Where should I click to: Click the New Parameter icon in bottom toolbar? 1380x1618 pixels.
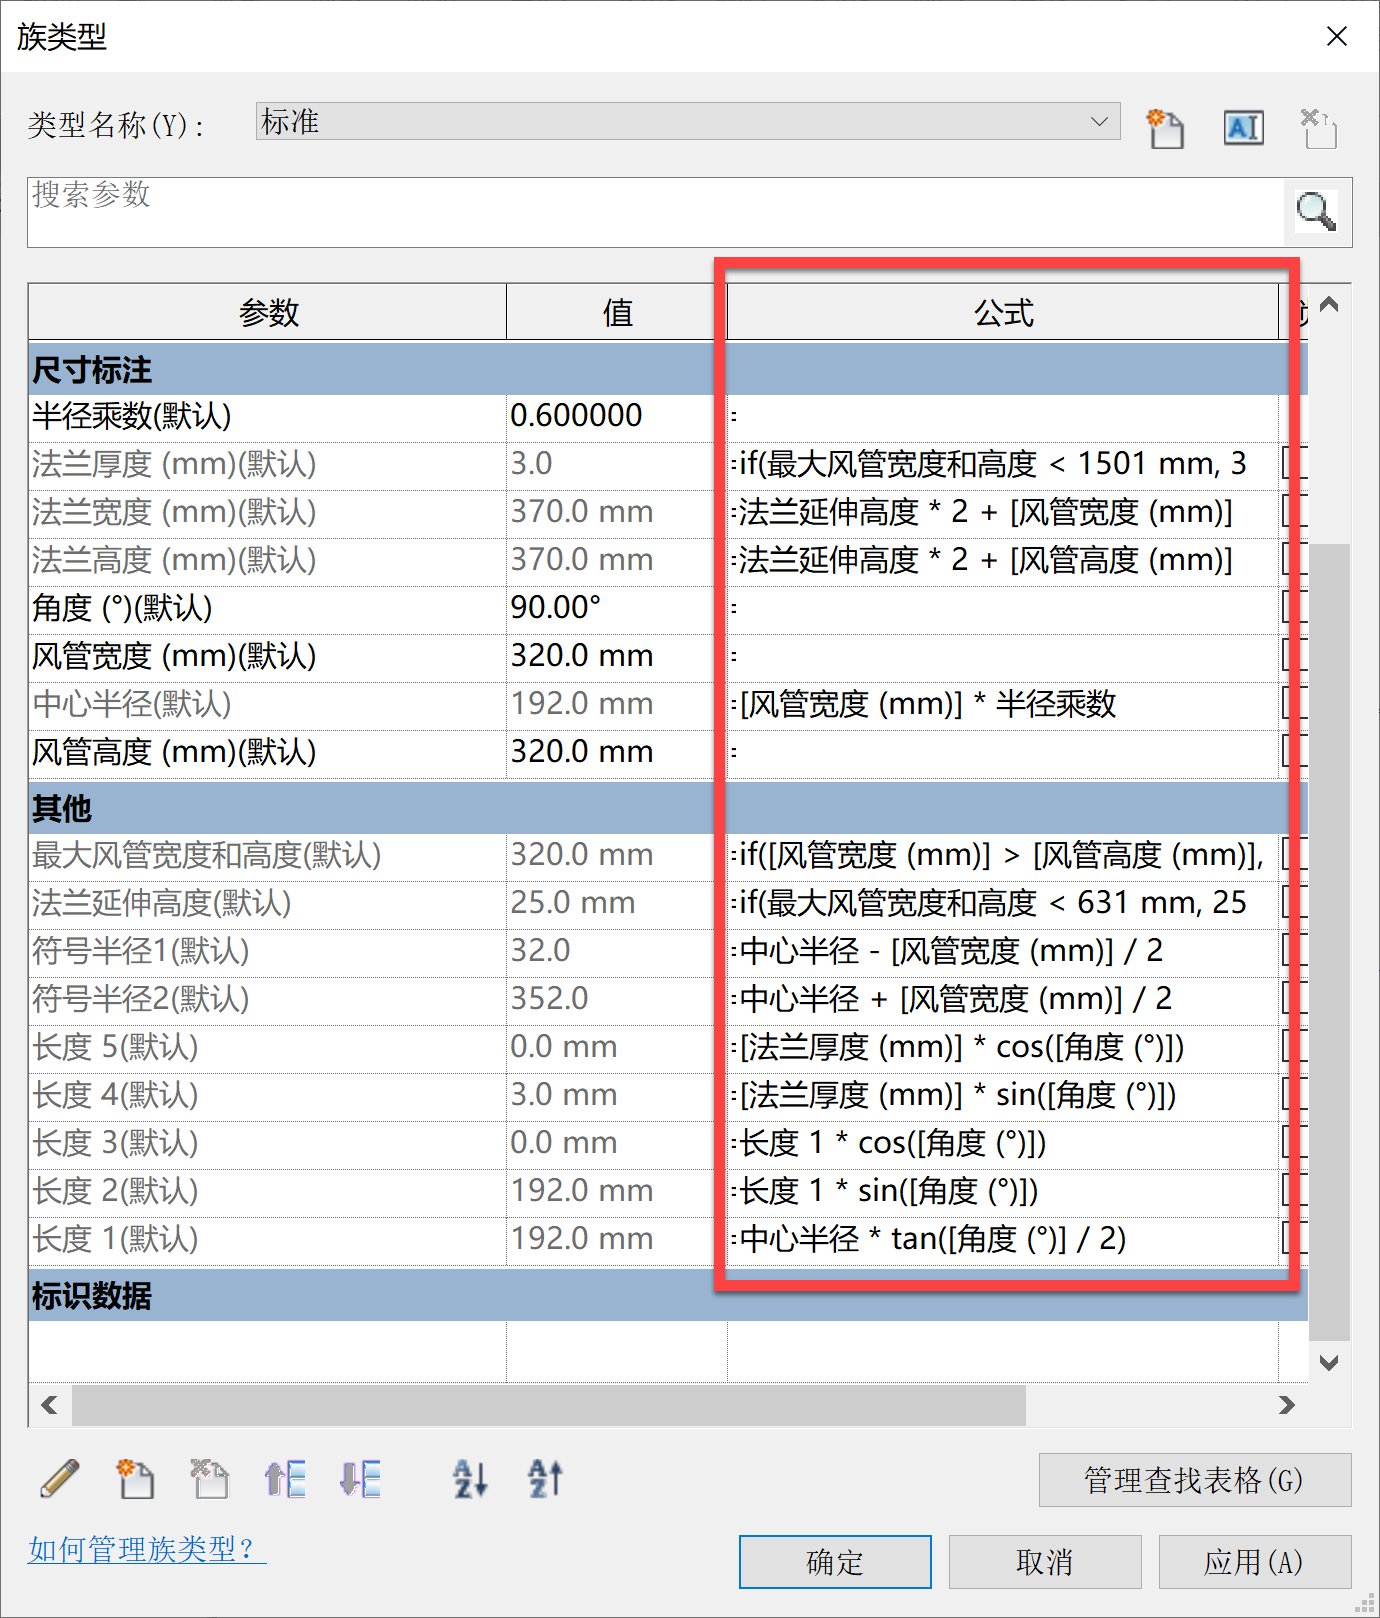click(135, 1478)
